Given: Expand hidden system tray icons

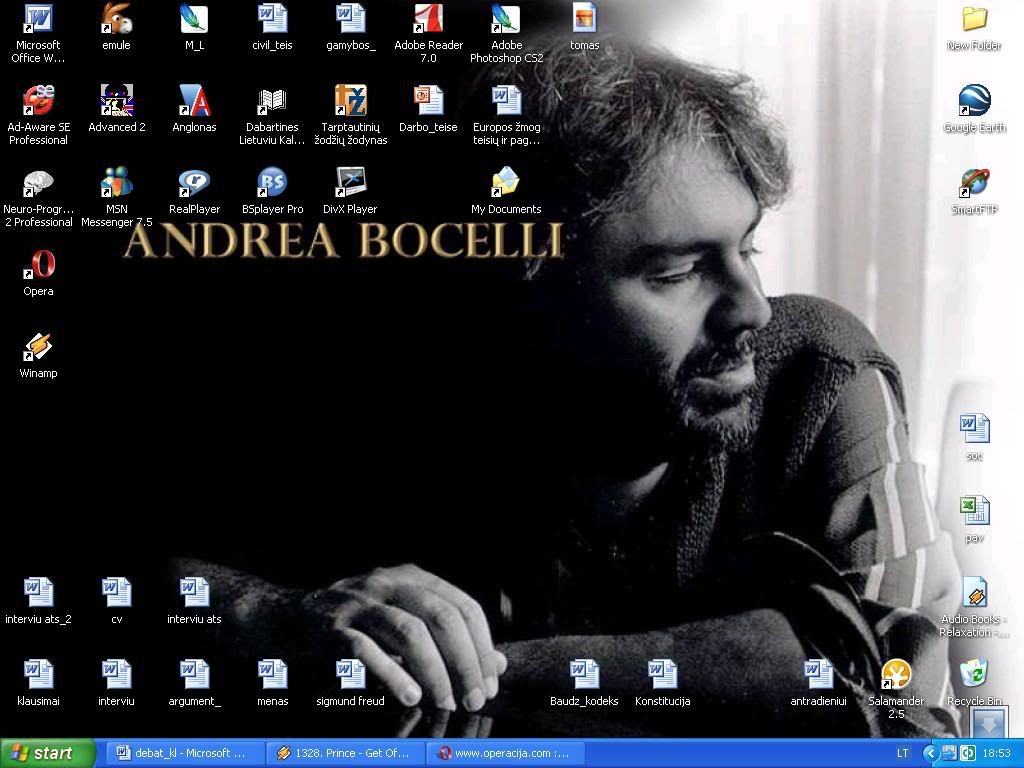Looking at the screenshot, I should point(931,753).
